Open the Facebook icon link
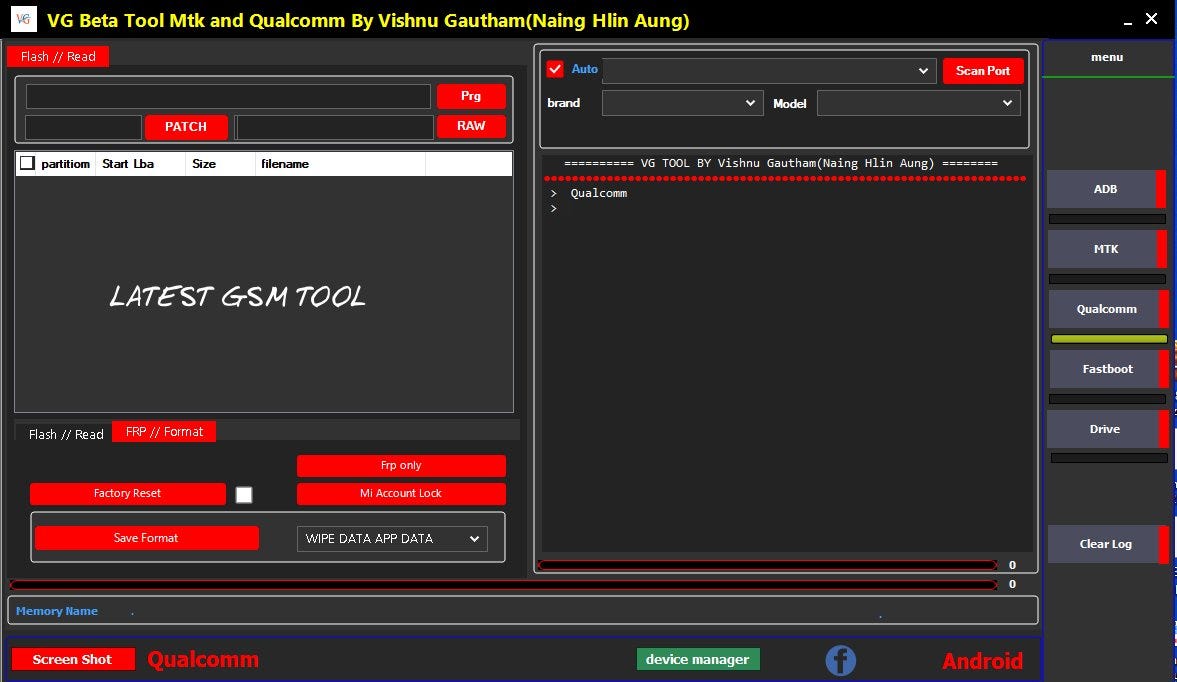The width and height of the screenshot is (1177, 682). tap(840, 660)
